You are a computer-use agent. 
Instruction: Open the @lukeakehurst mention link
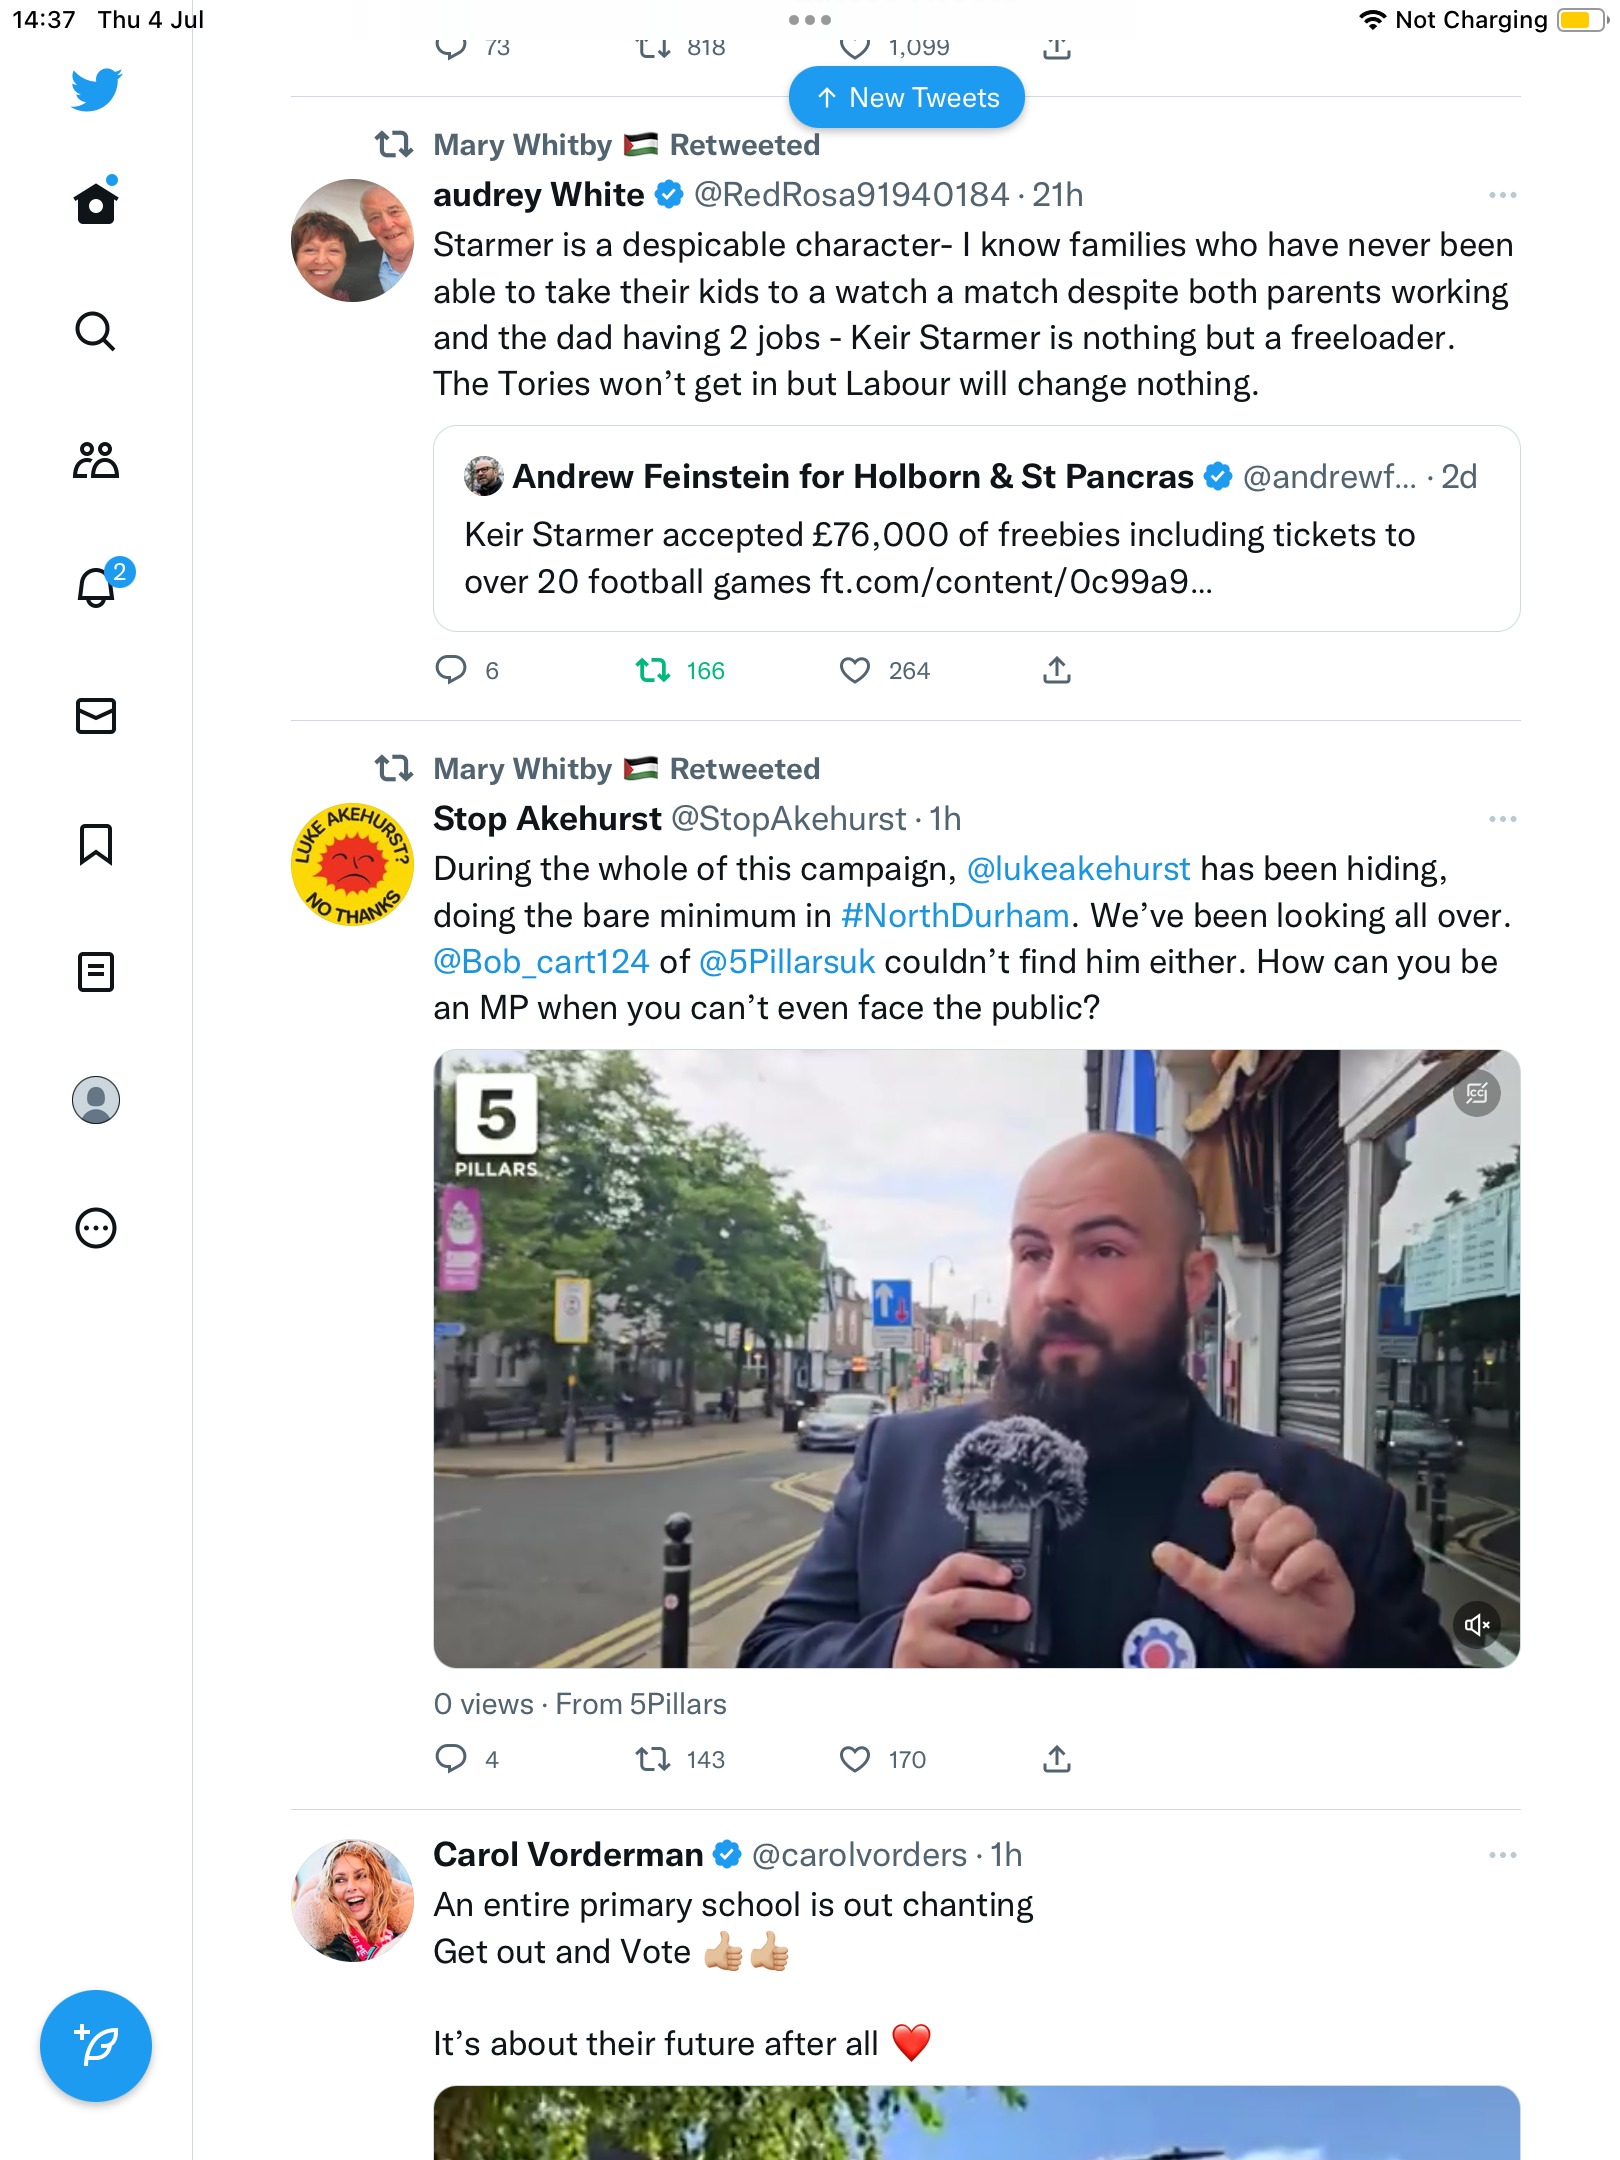click(x=1079, y=869)
